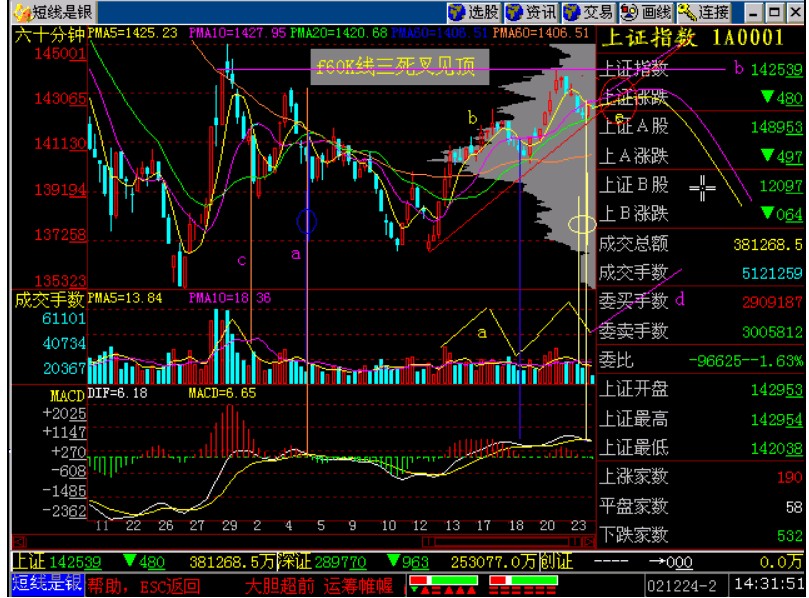Click the 5121259 volume value in quote panel
Screen dimensions: 809x598
772,273
